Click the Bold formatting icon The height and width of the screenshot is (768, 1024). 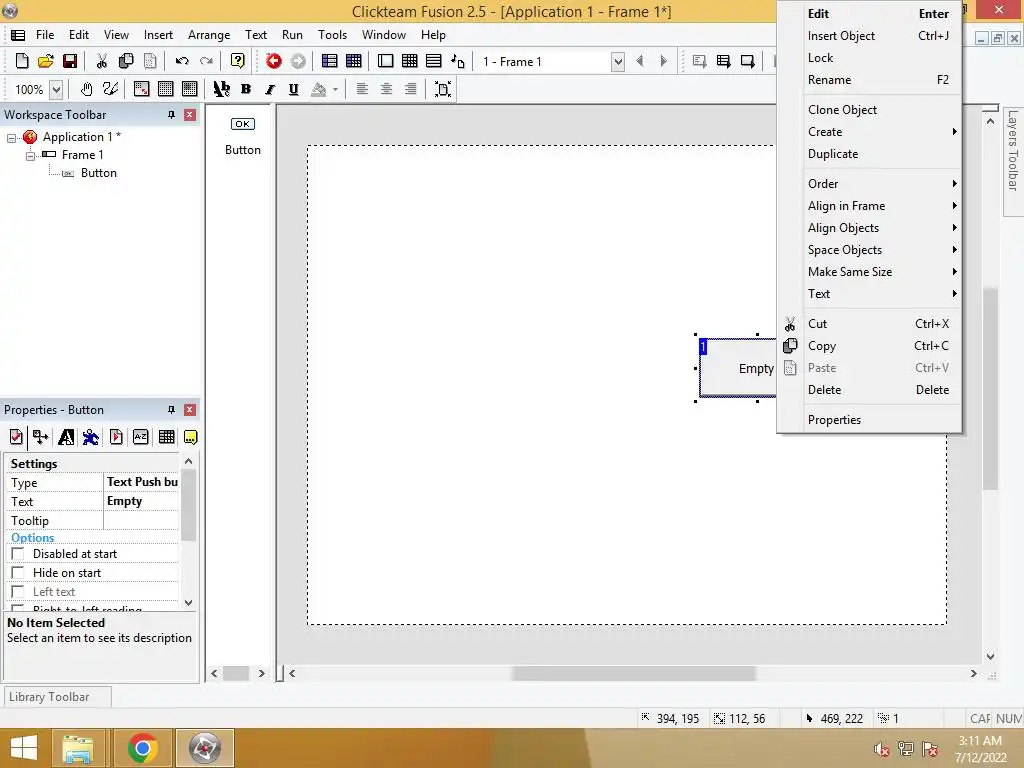(x=246, y=89)
